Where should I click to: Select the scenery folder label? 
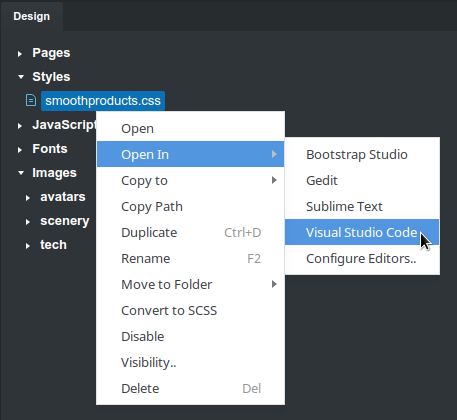pyautogui.click(x=65, y=221)
